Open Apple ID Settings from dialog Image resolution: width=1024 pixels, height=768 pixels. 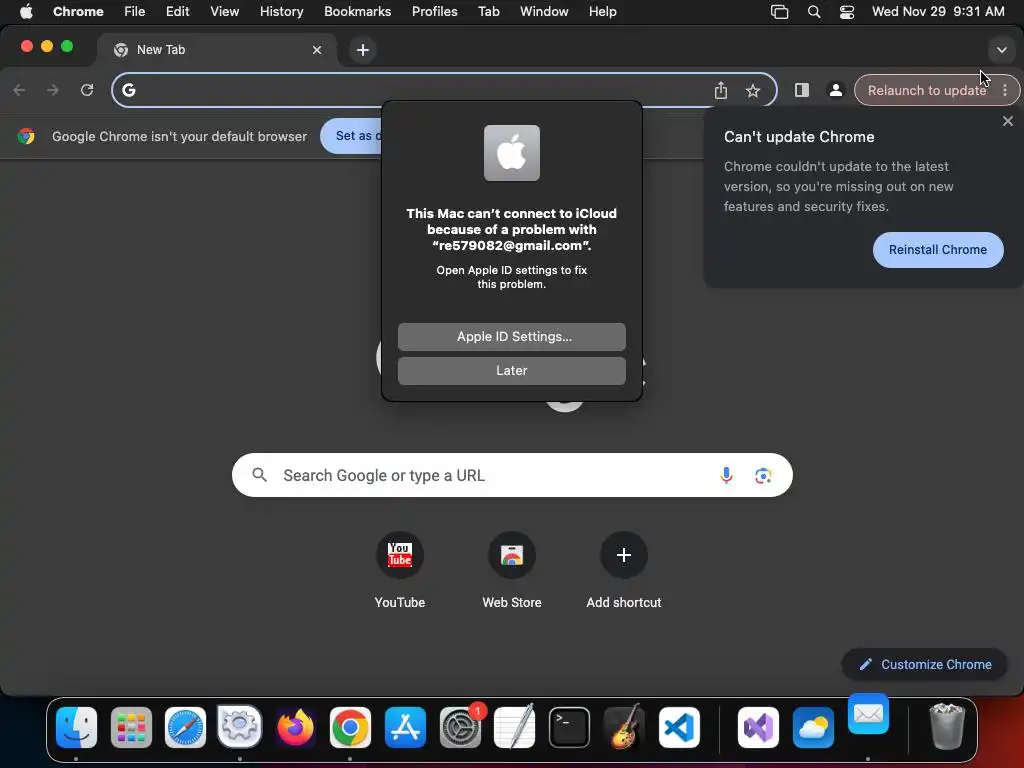pyautogui.click(x=511, y=336)
